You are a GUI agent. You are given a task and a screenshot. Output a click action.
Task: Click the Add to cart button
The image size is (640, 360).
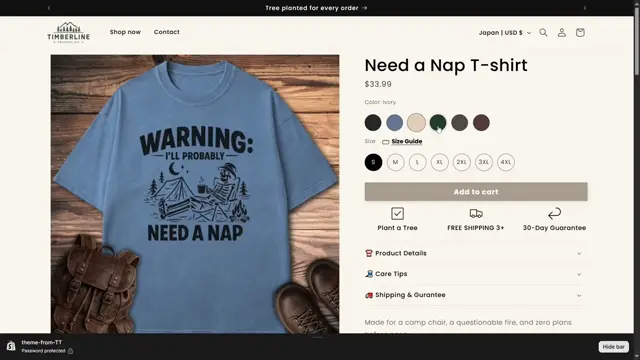click(x=476, y=191)
